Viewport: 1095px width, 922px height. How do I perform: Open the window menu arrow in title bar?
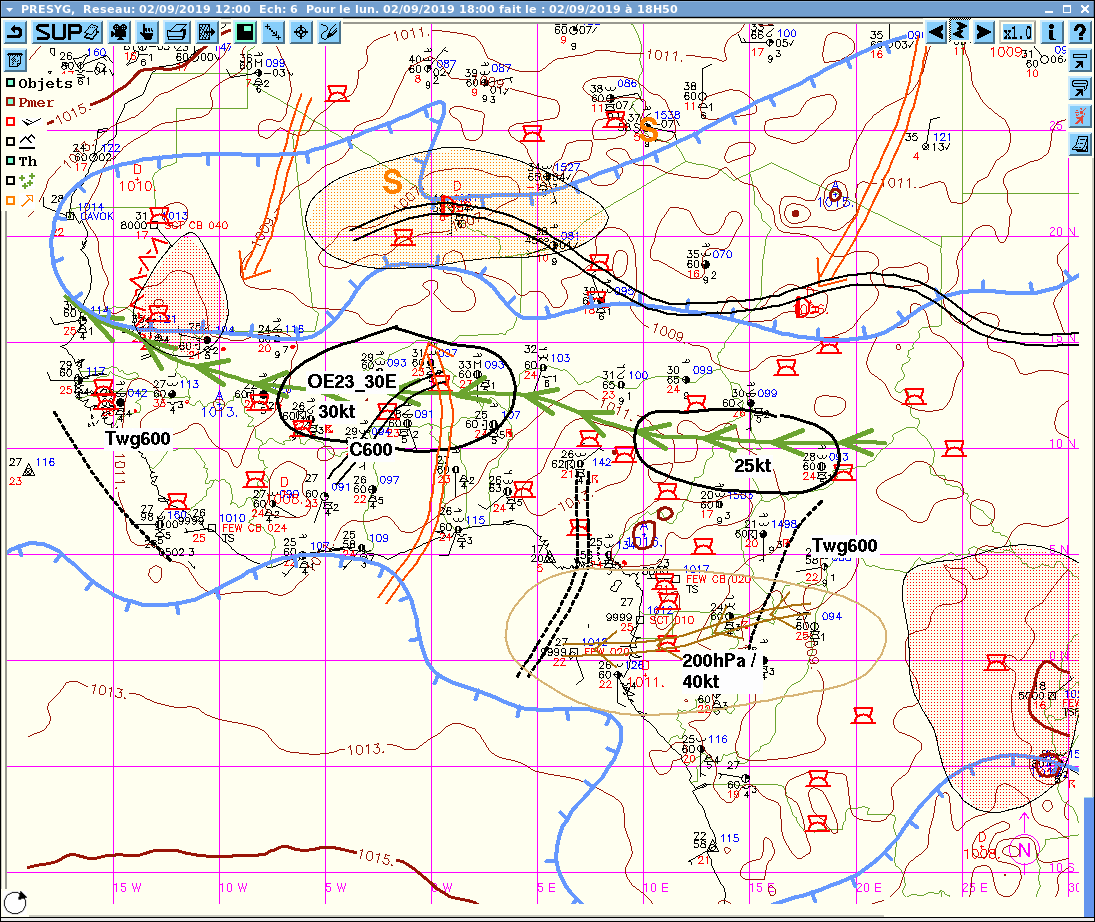[x=9, y=9]
